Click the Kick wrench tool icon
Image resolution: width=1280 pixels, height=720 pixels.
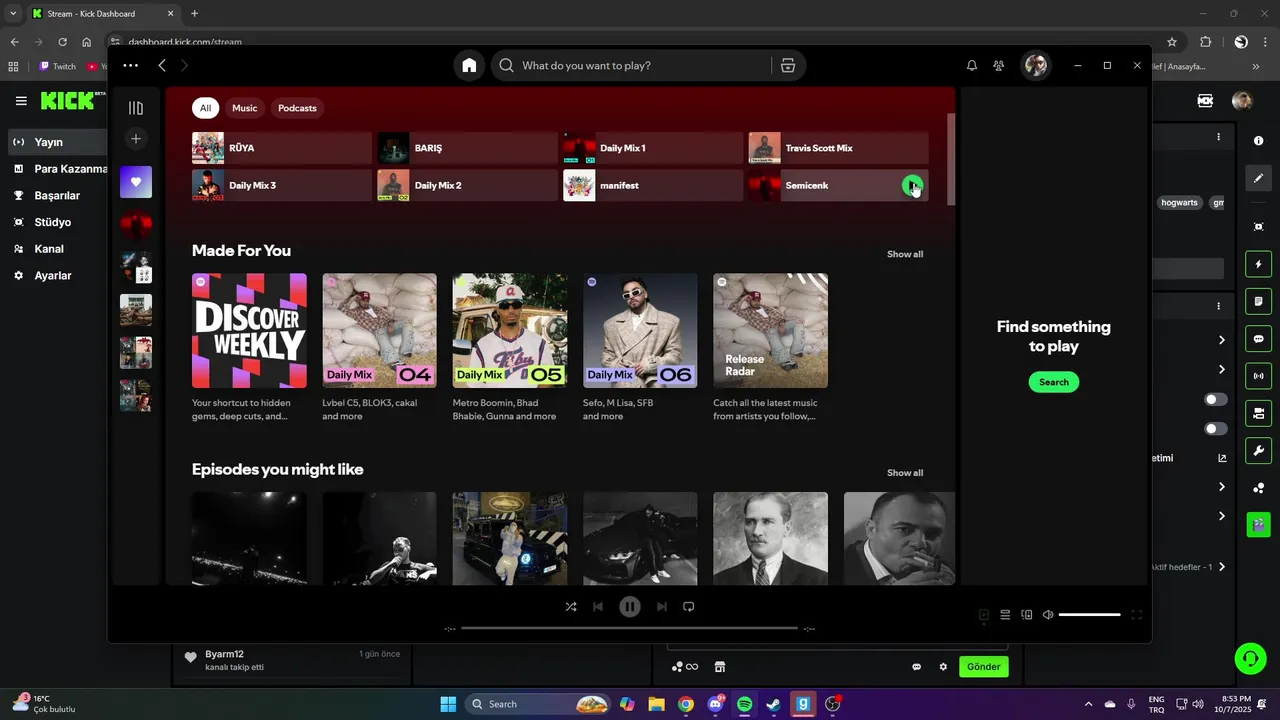[1259, 450]
